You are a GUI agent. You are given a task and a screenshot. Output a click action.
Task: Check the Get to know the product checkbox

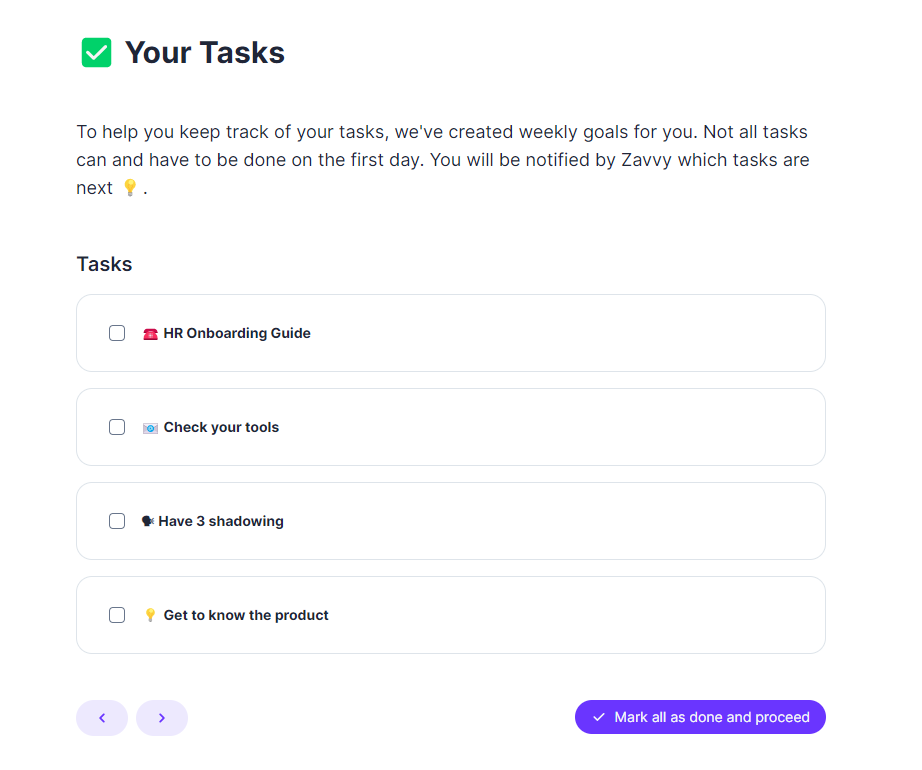[x=117, y=615]
